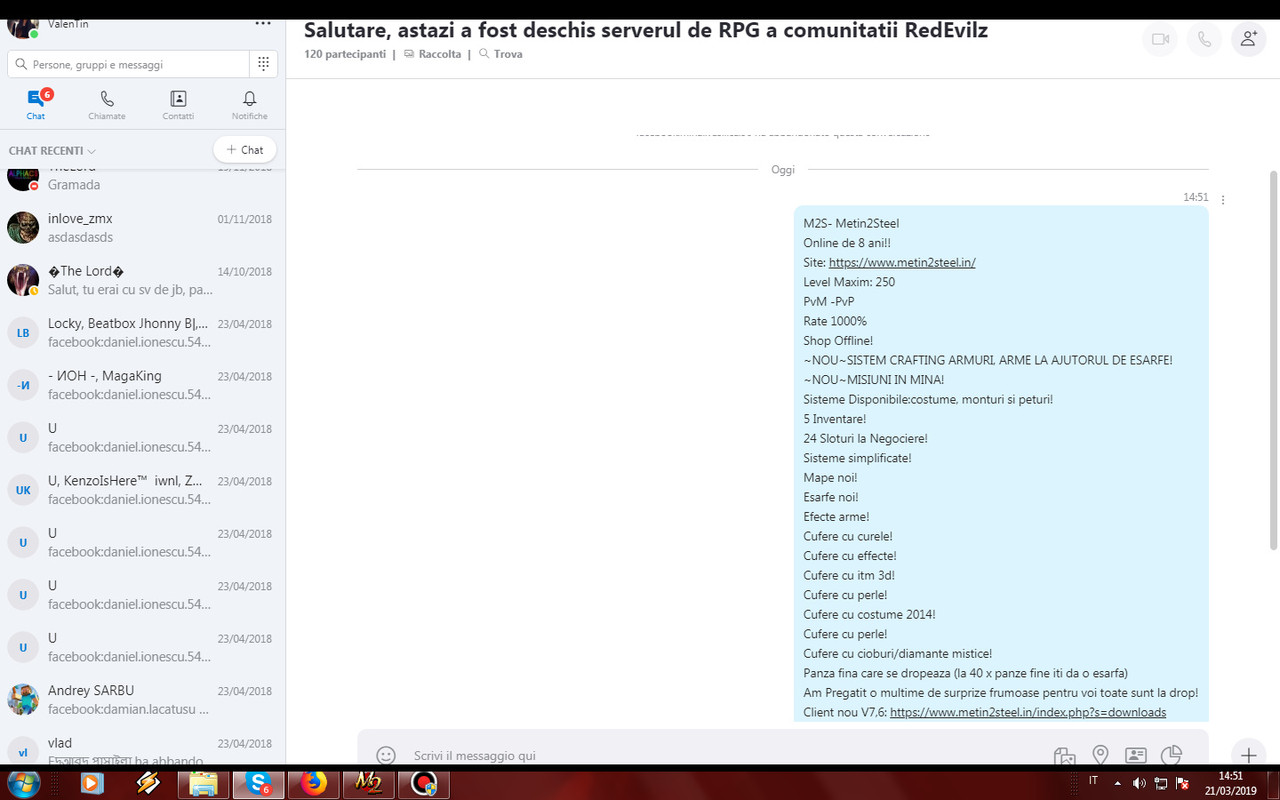Click the LB avatar circle
1280x800 pixels.
click(x=23, y=333)
